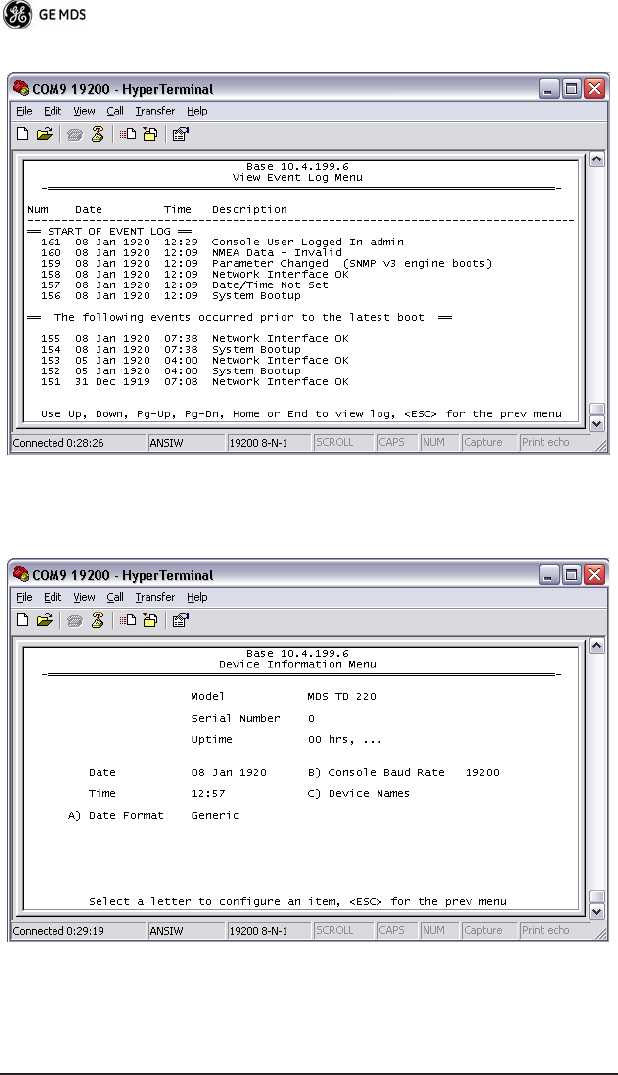Open Edit menu in bottom HyperTerminal window

pos(53,597)
